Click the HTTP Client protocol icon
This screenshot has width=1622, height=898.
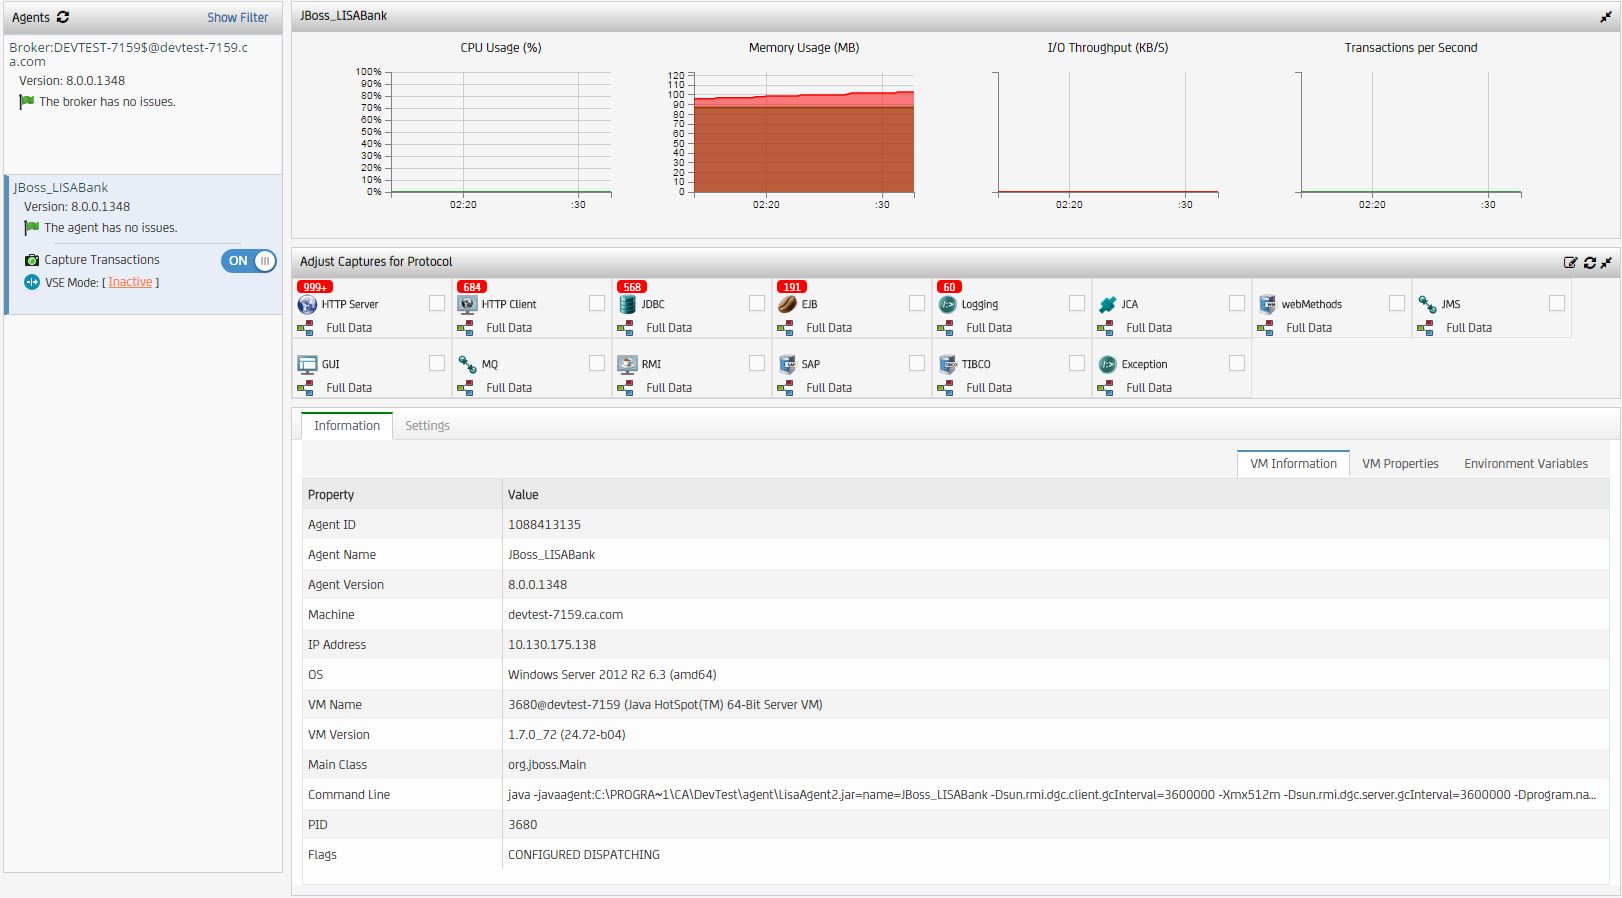(467, 304)
